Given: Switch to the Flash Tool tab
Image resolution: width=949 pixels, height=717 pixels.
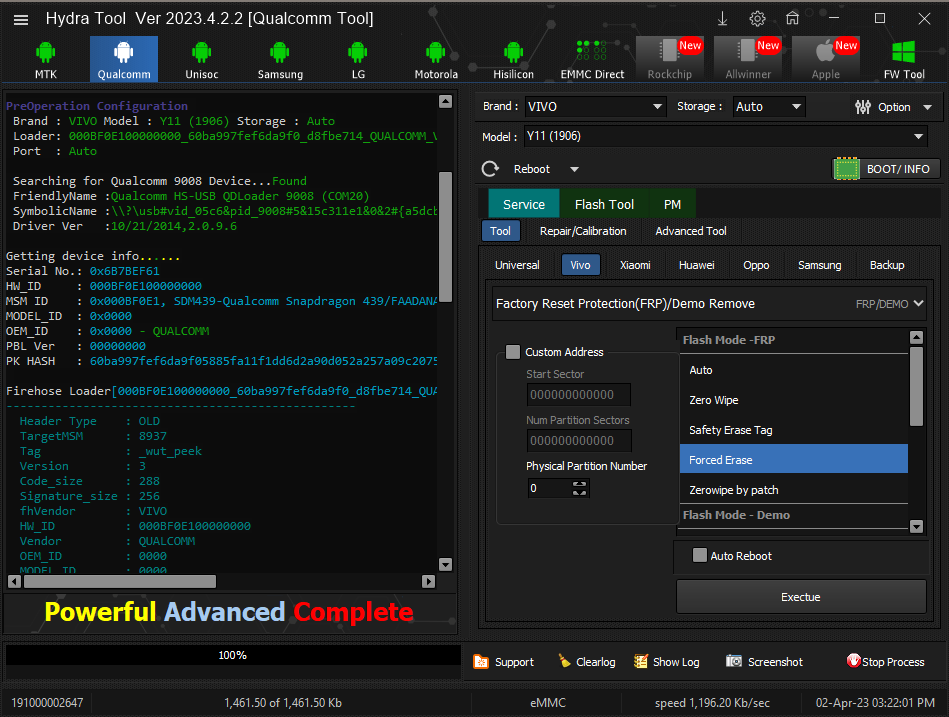Looking at the screenshot, I should (604, 205).
